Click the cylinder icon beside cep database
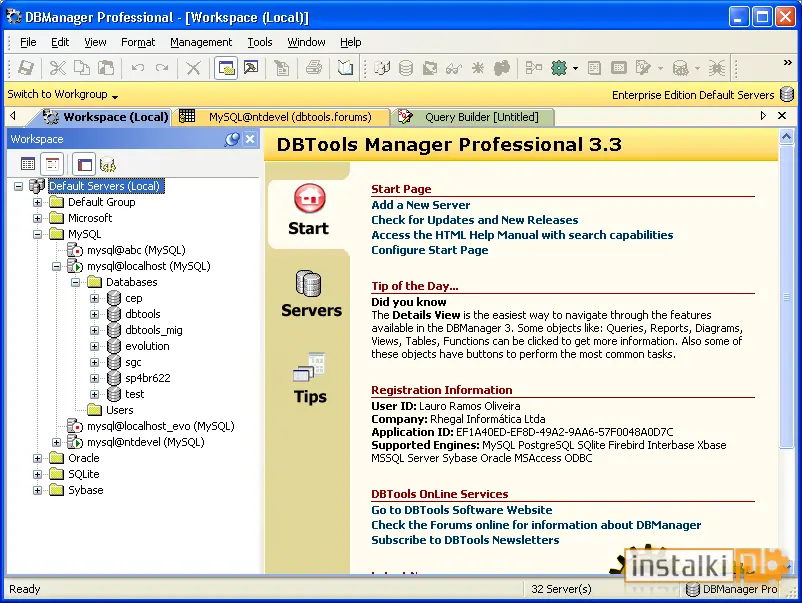The image size is (802, 603). click(x=114, y=298)
